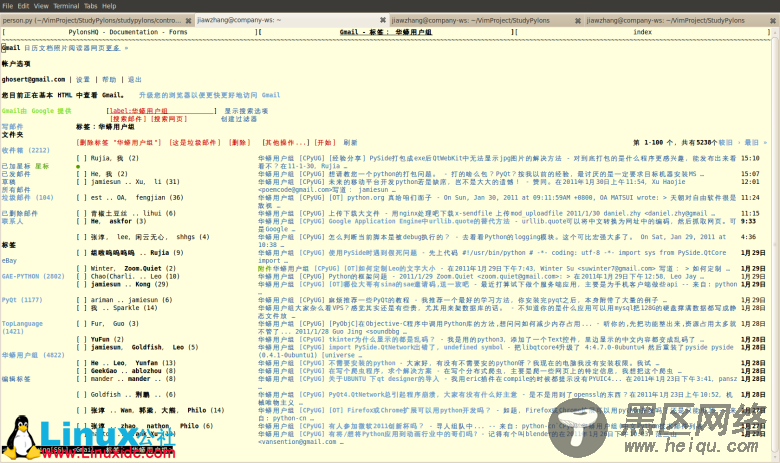Tick the checkbox for He, 我 (2)
The width and height of the screenshot is (780, 463).
(x=82, y=174)
